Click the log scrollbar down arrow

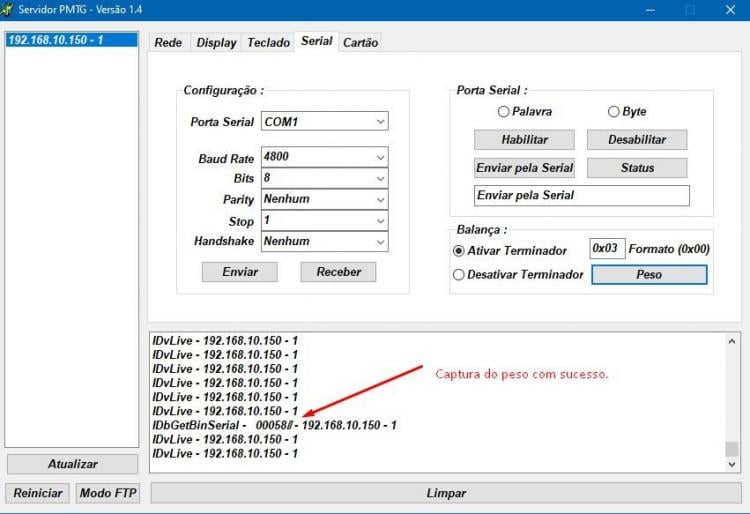coord(731,464)
